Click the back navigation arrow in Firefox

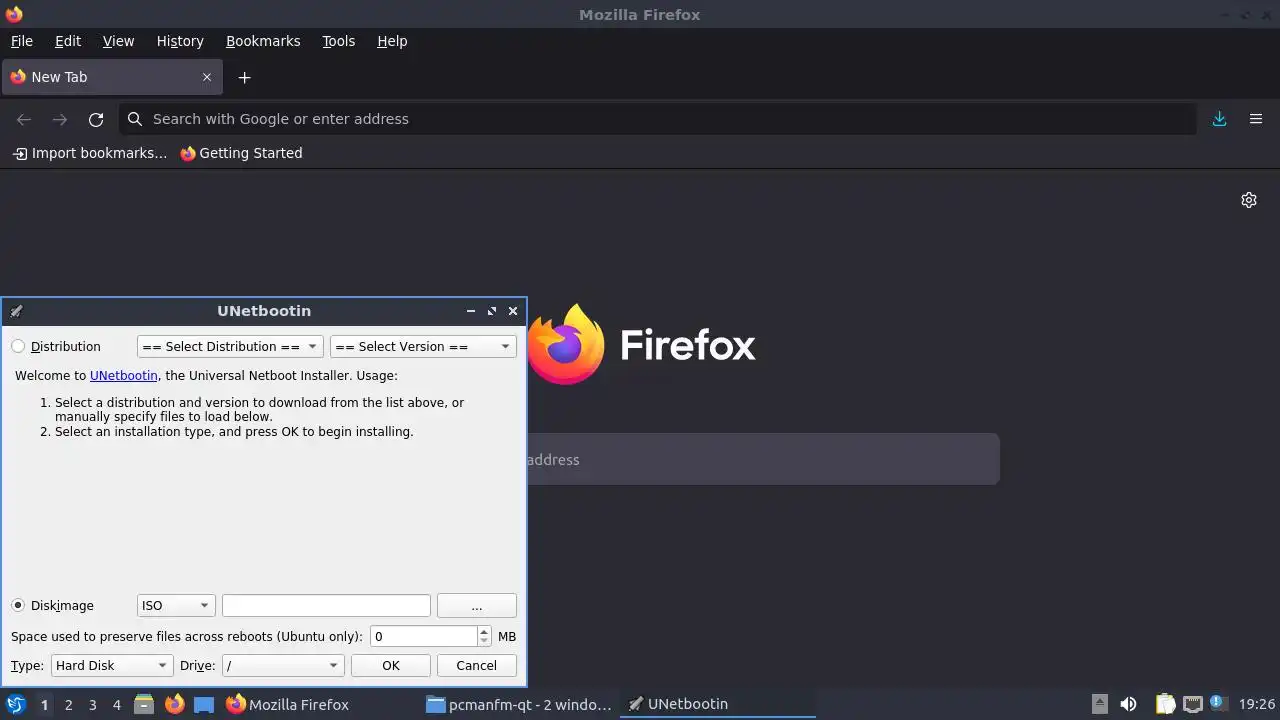click(x=24, y=119)
